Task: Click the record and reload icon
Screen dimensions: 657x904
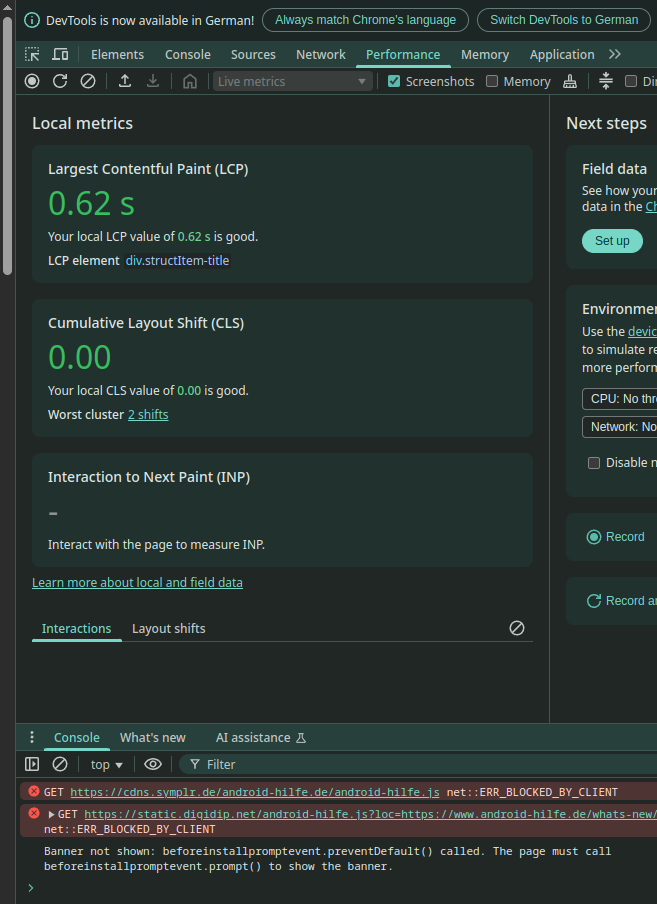Action: [x=60, y=81]
